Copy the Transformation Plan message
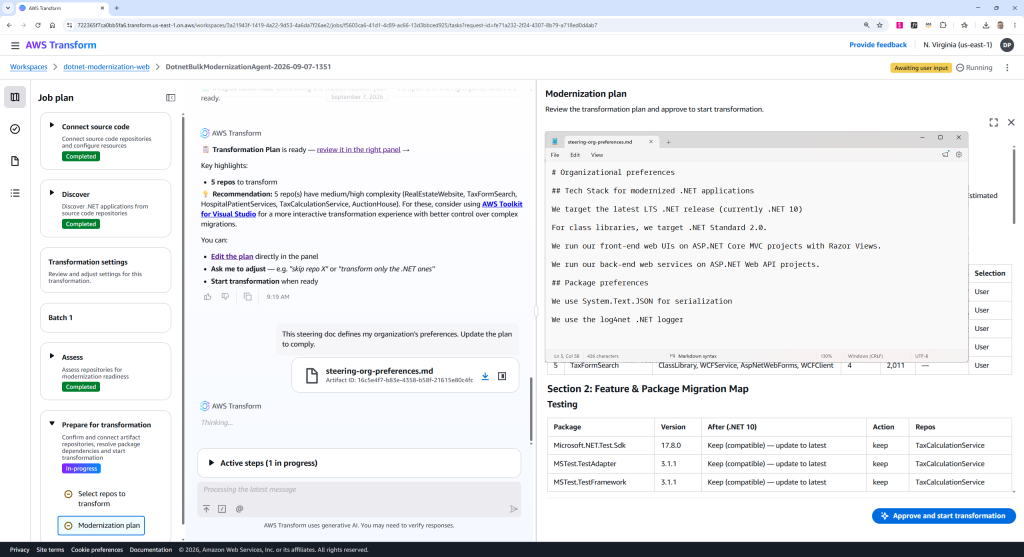The width and height of the screenshot is (1024, 557). 248,296
